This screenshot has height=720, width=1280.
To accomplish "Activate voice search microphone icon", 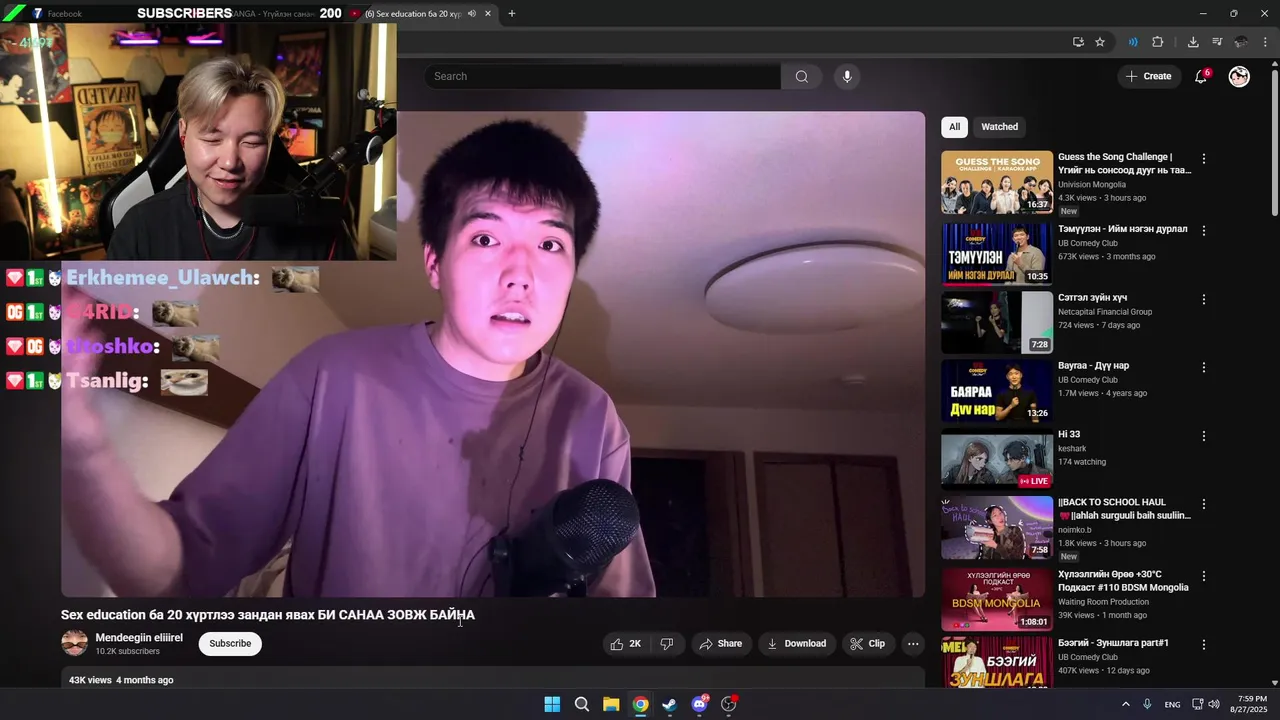I will 847,76.
